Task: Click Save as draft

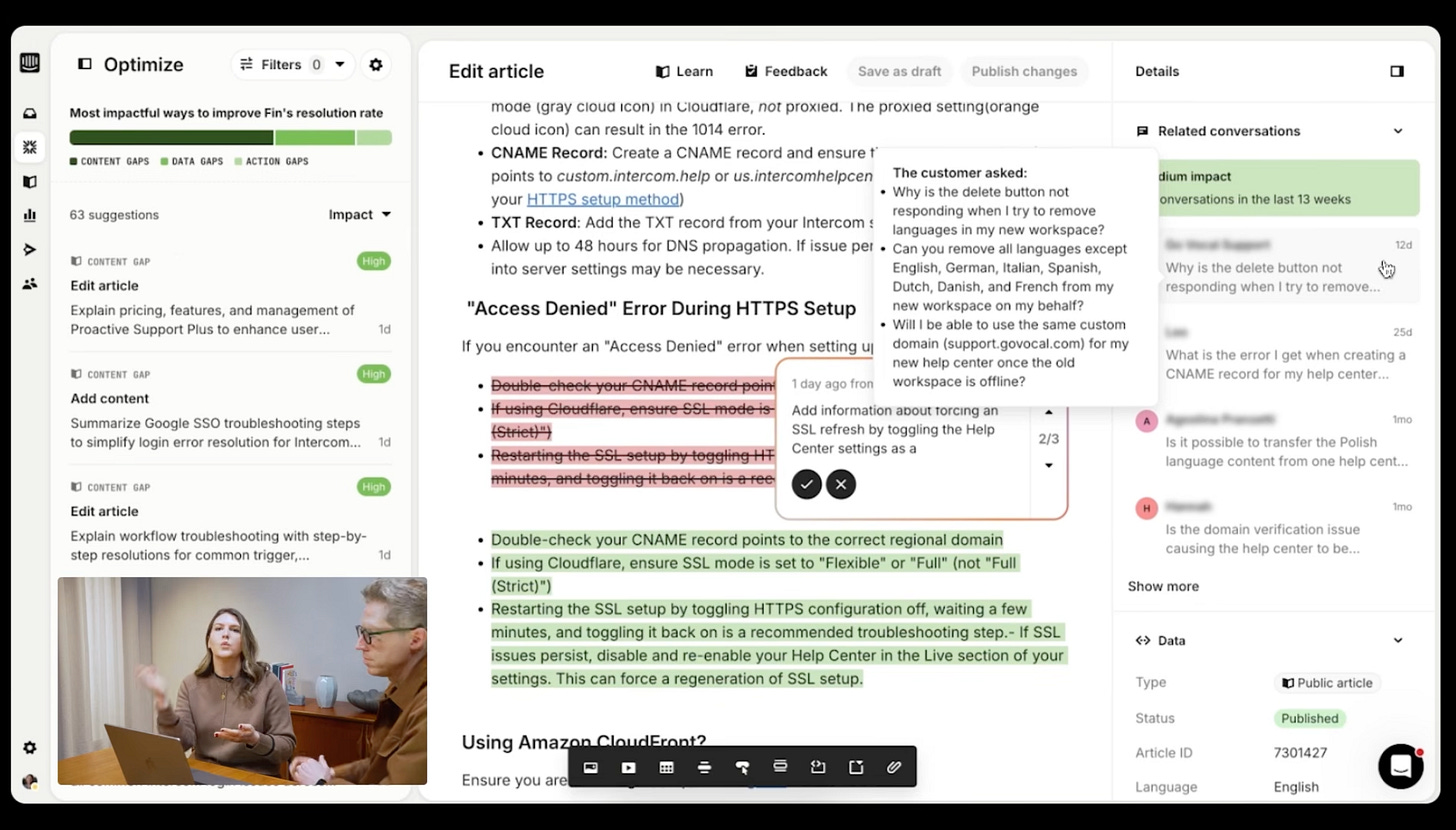Action: pyautogui.click(x=899, y=71)
